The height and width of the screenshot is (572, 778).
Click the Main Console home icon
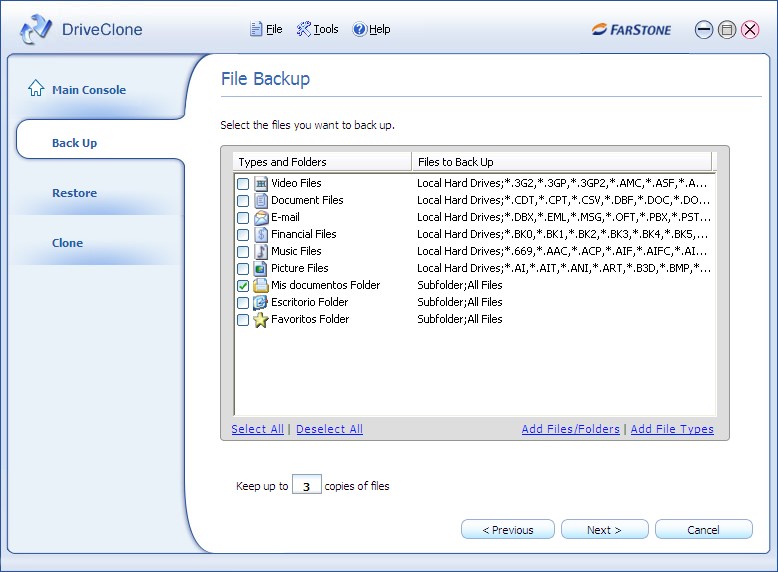[x=36, y=89]
